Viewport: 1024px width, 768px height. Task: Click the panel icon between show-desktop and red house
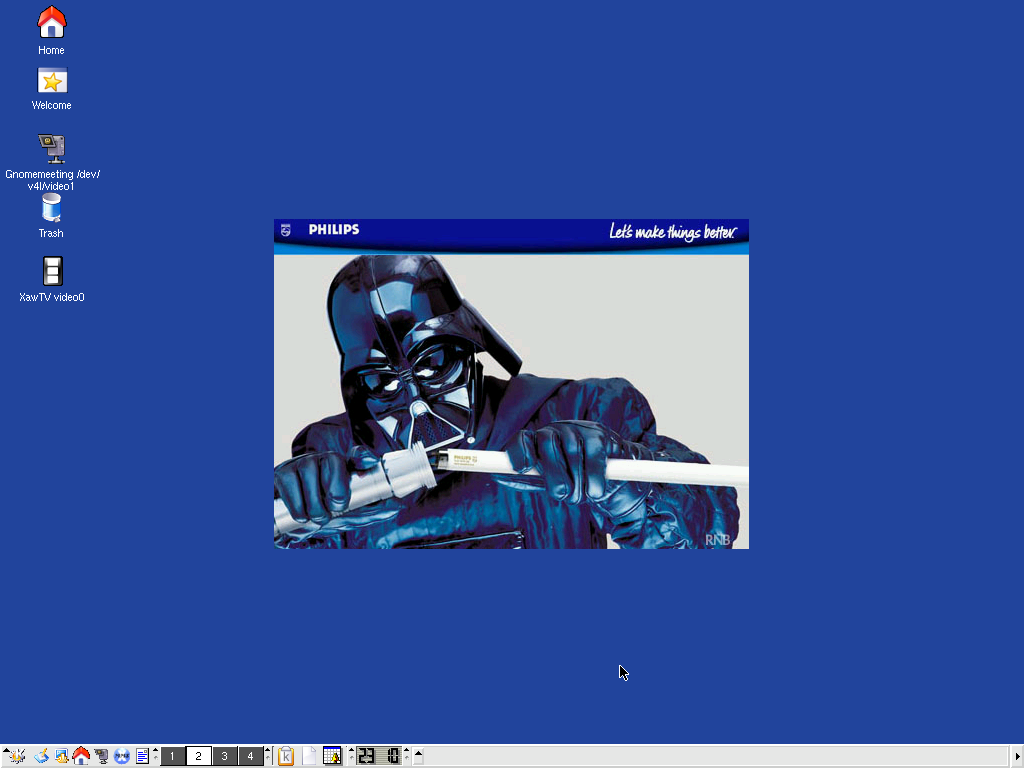pos(61,756)
